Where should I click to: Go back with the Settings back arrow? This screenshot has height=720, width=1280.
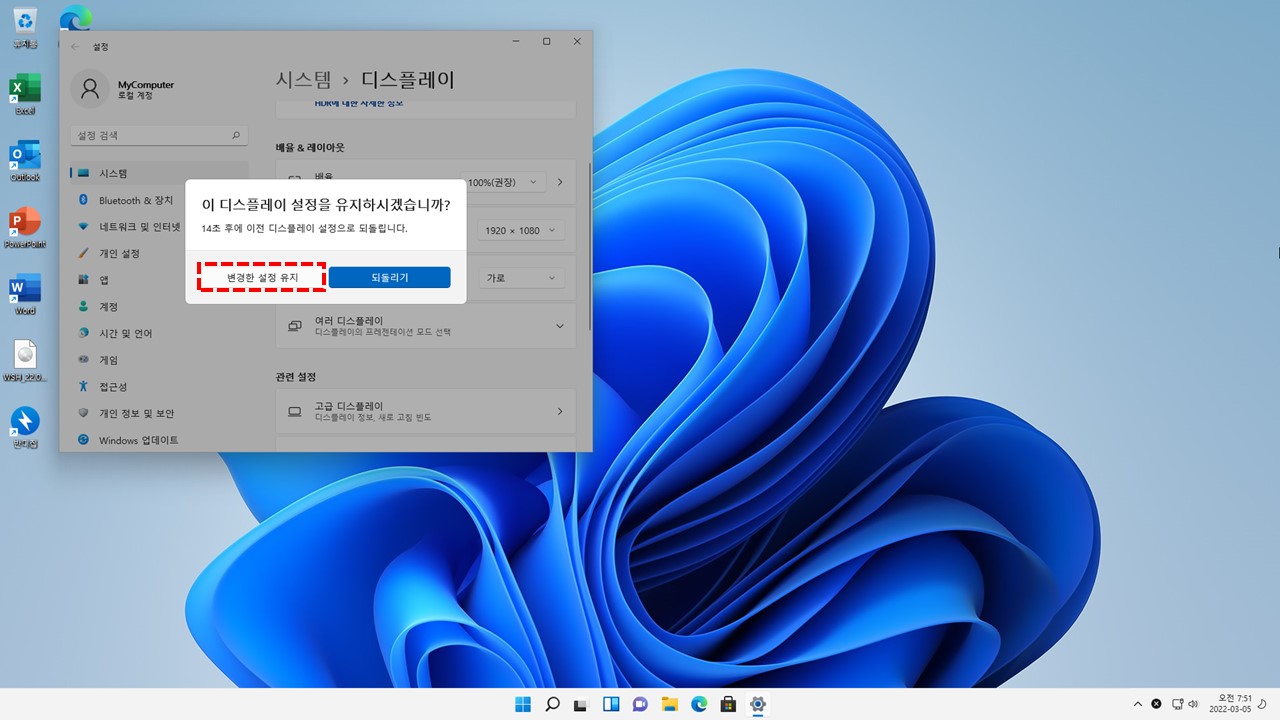(x=75, y=46)
